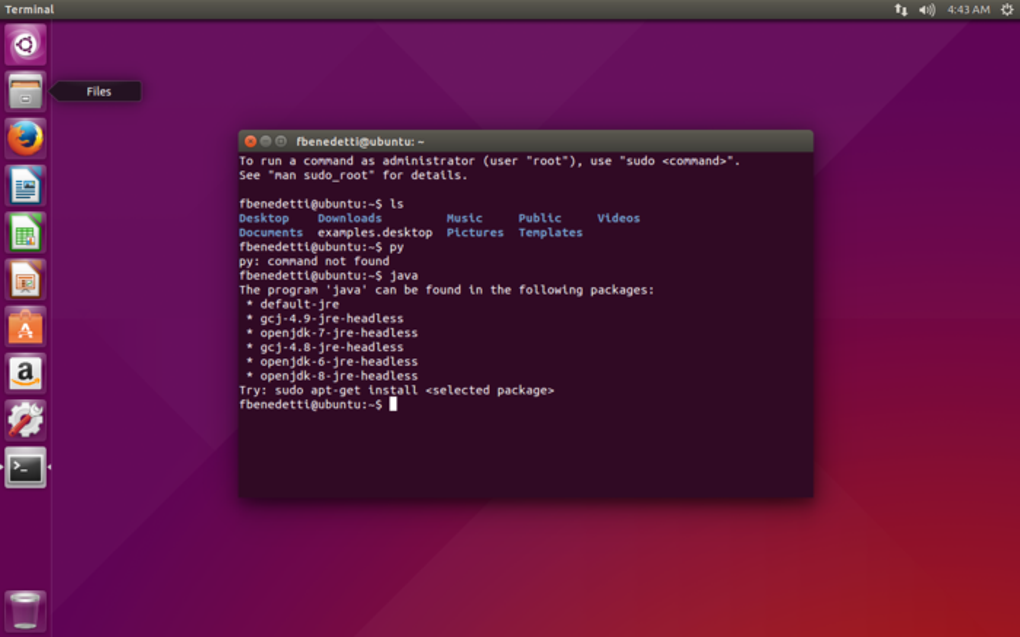Open the Ubuntu Dash search launcher
Screen dimensions: 1020x637
25,44
